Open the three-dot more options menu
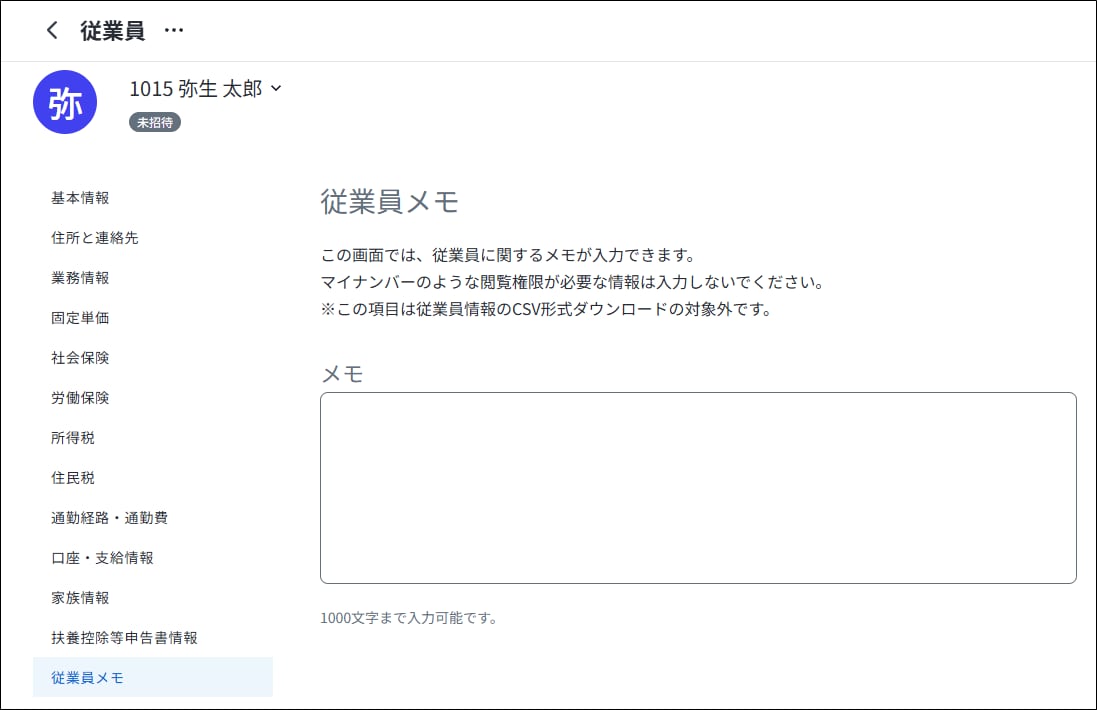The image size is (1097, 710). [x=174, y=31]
